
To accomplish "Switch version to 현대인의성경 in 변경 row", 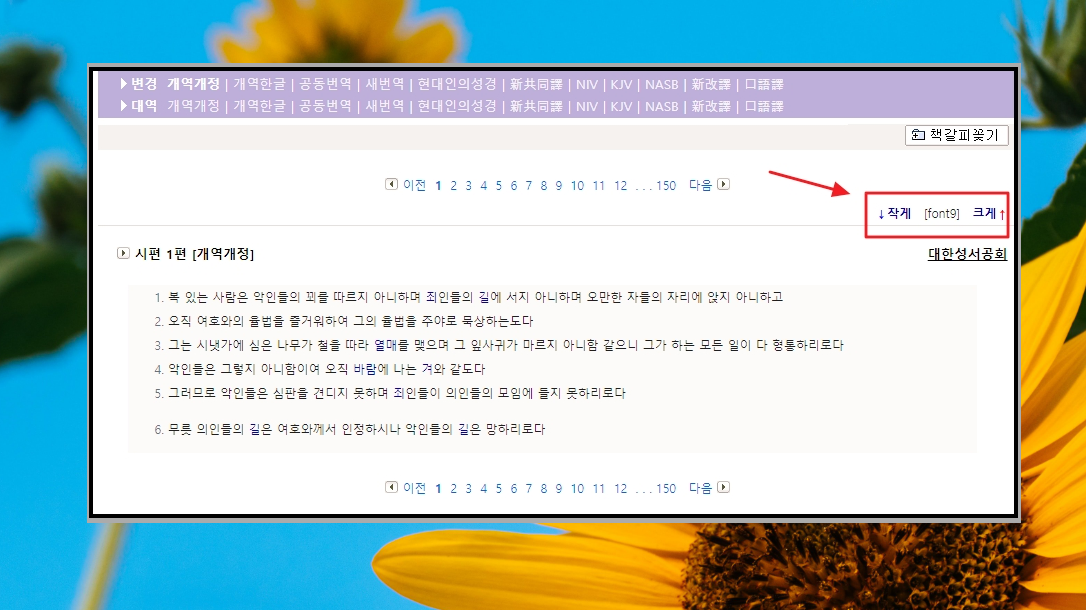I will pyautogui.click(x=457, y=84).
